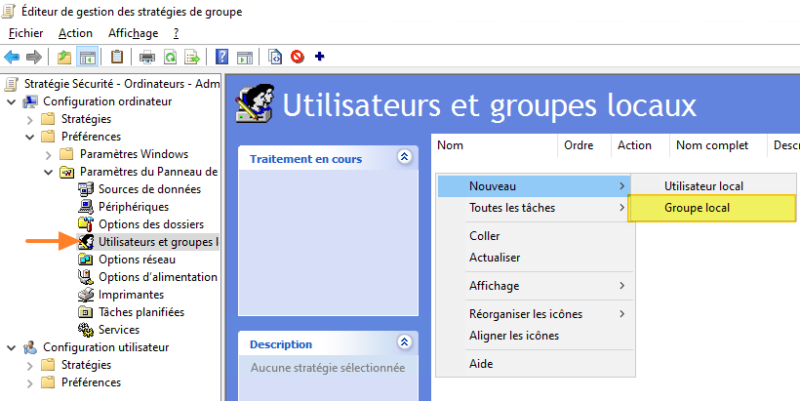Select Utilisateurs et groupes locaux tree item
Image resolution: width=800 pixels, height=401 pixels.
148,242
